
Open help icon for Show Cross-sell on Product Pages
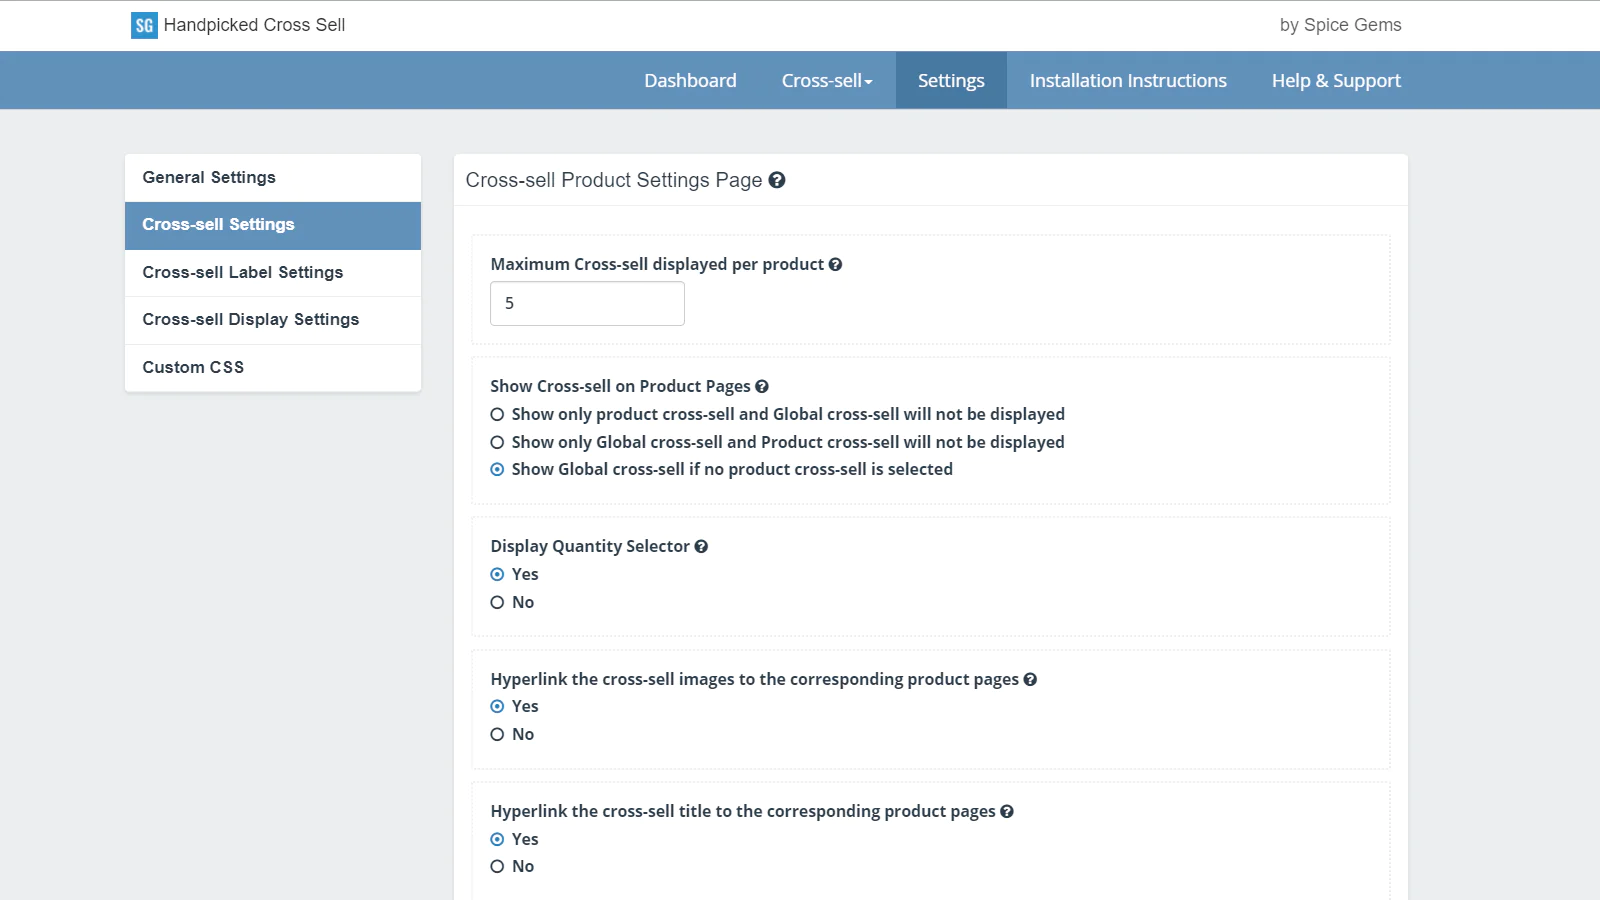762,387
